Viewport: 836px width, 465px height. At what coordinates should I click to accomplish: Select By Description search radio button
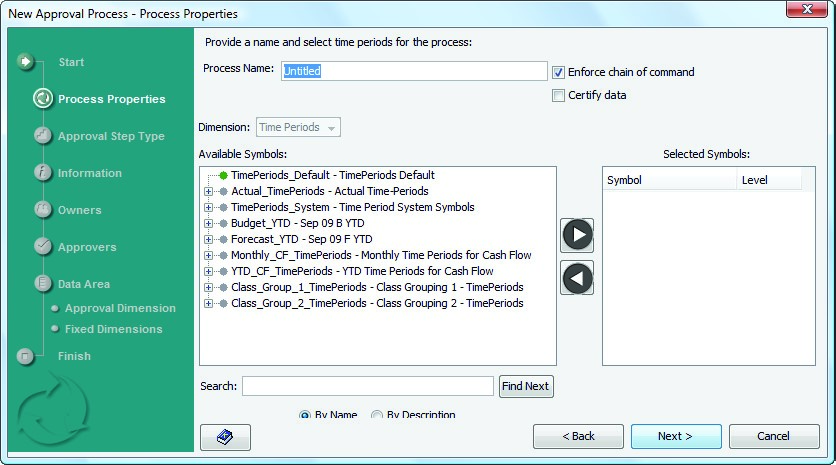377,414
